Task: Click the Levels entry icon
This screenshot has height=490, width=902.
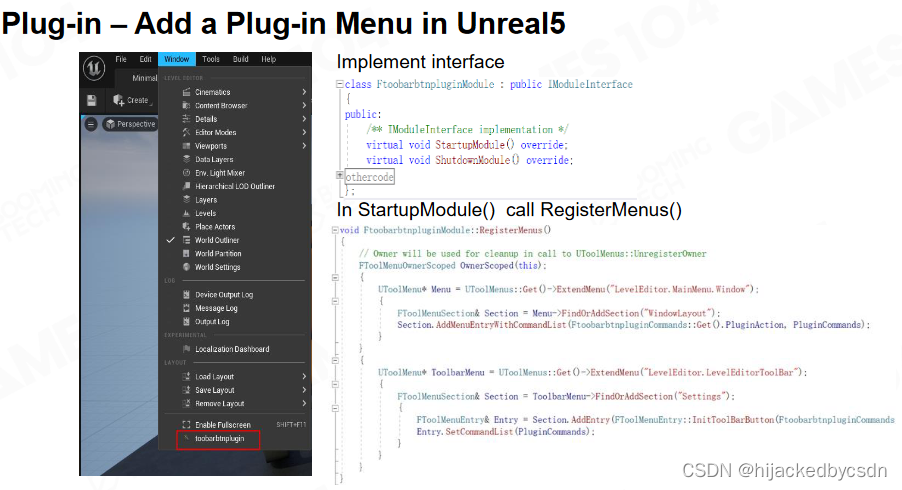Action: (x=186, y=213)
